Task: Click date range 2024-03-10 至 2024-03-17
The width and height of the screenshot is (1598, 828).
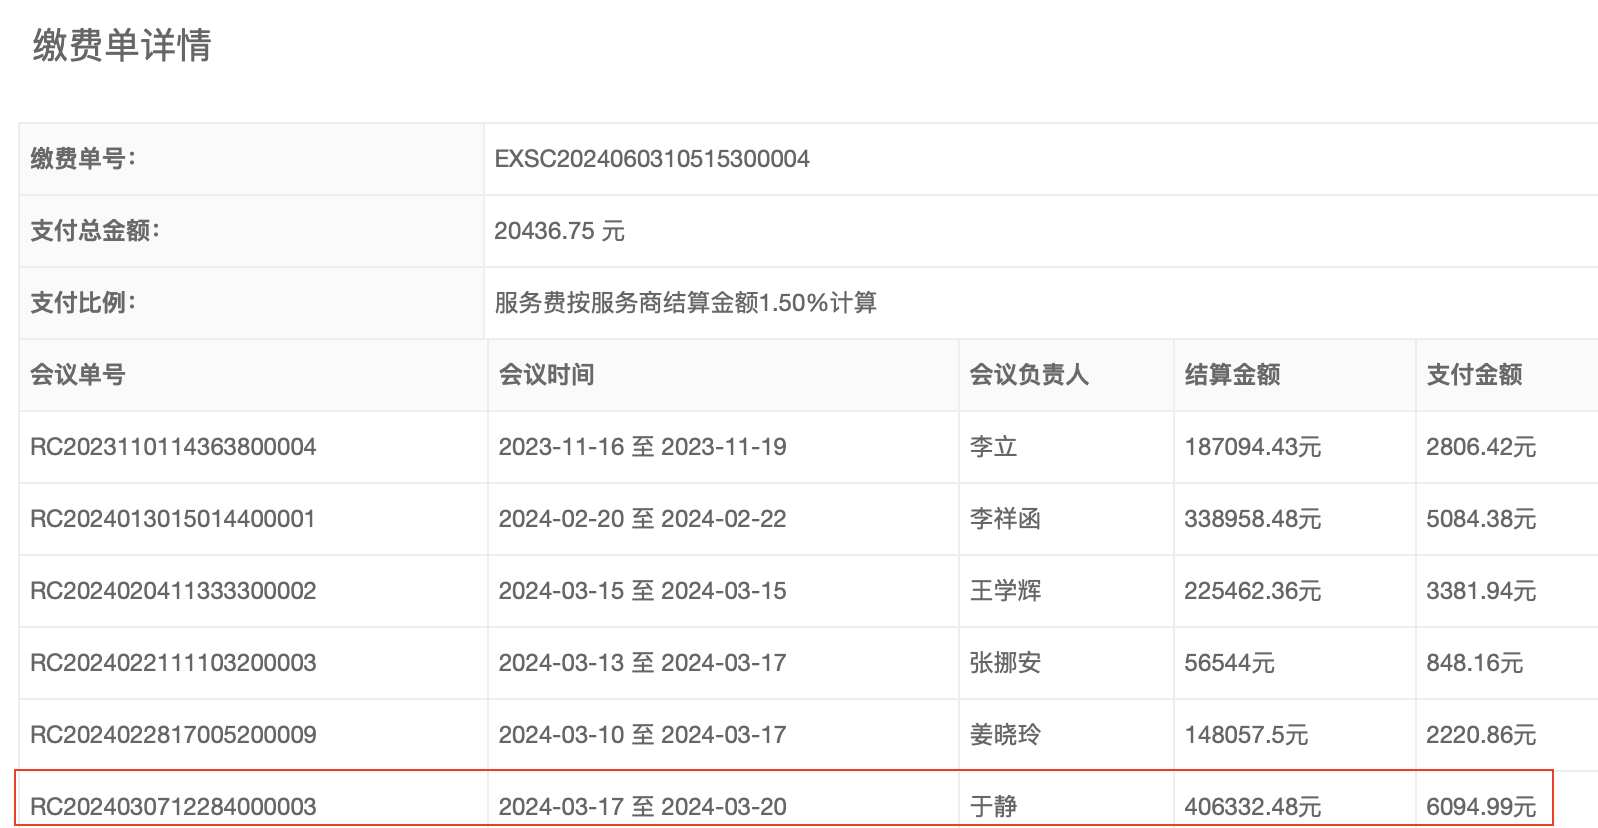Action: click(x=642, y=735)
